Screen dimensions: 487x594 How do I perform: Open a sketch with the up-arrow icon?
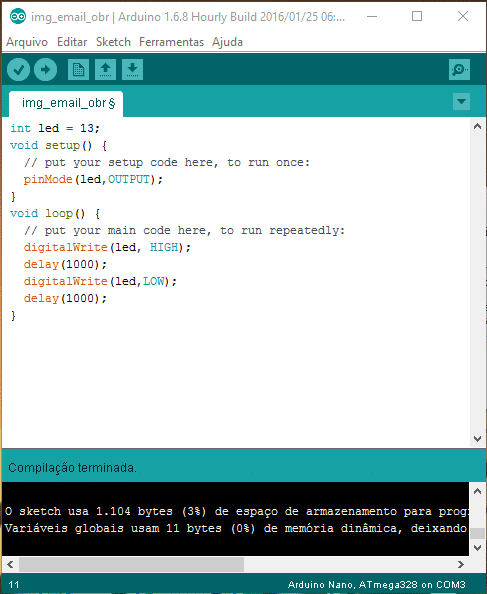[x=105, y=69]
